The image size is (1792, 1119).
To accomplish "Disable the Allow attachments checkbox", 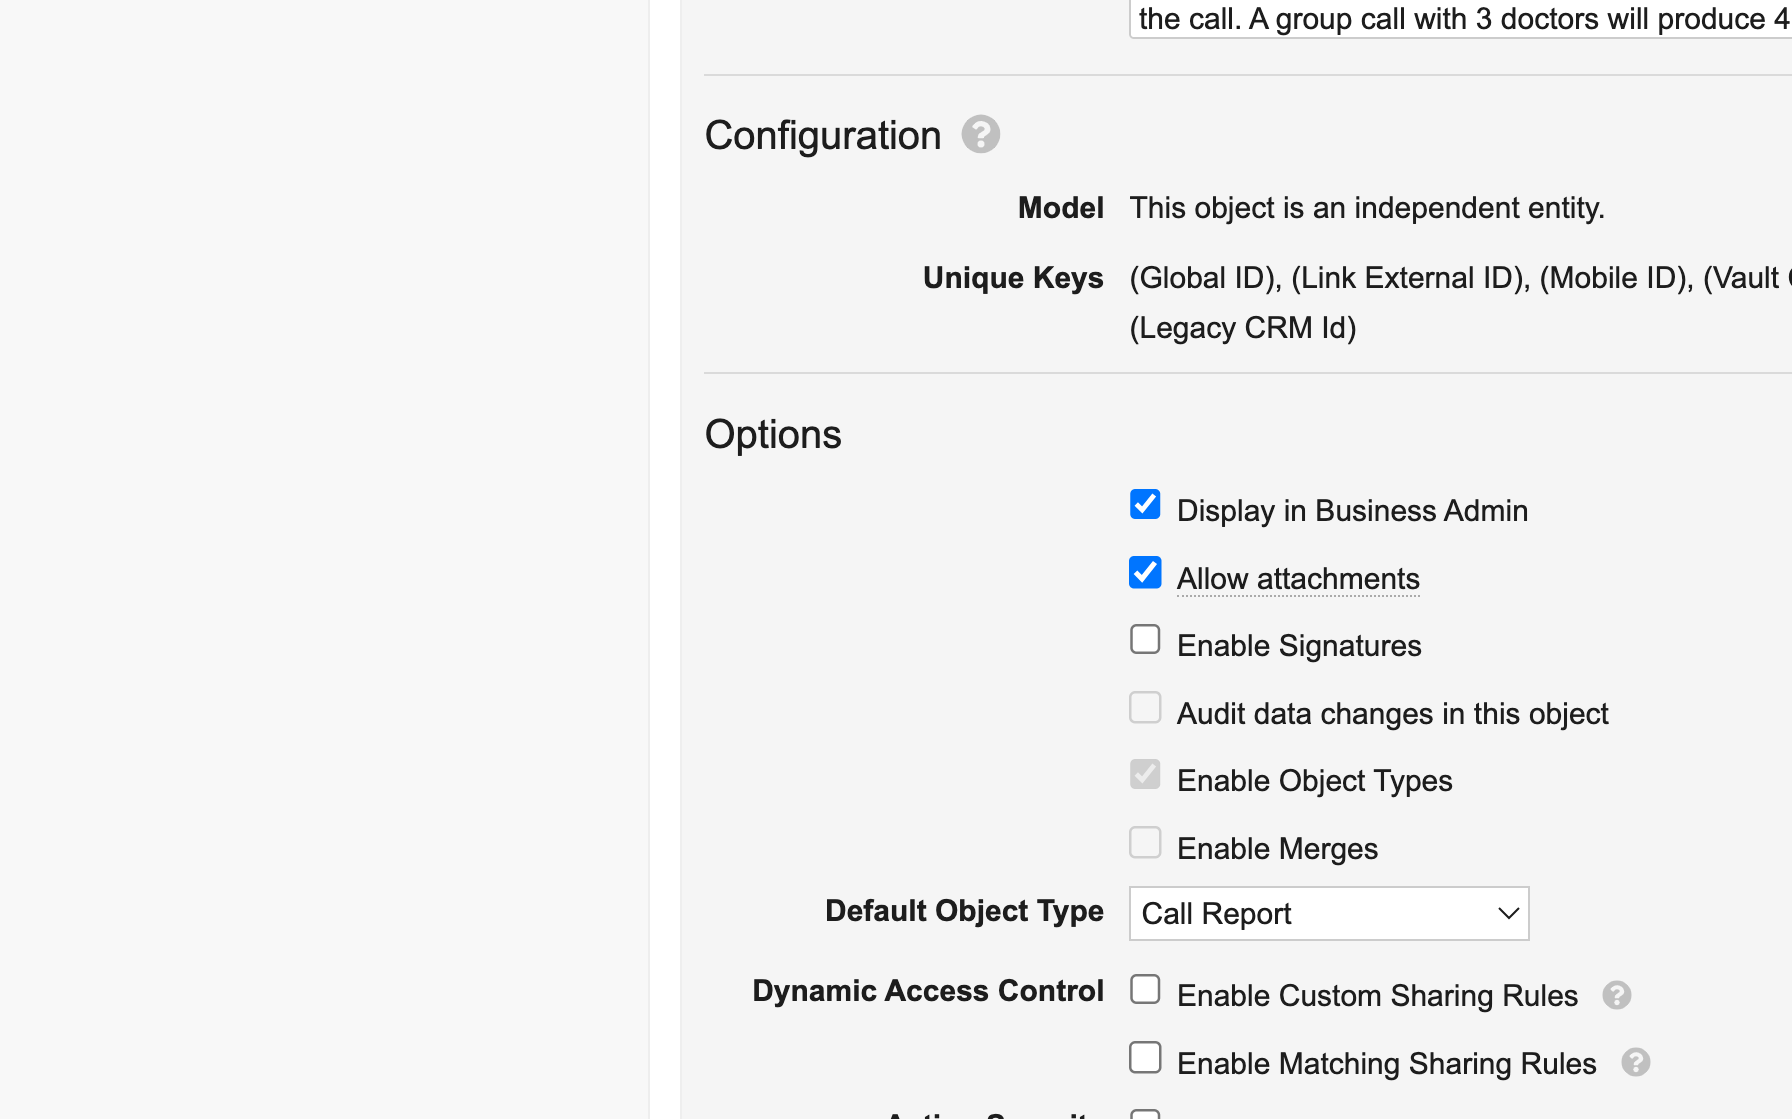I will 1145,573.
